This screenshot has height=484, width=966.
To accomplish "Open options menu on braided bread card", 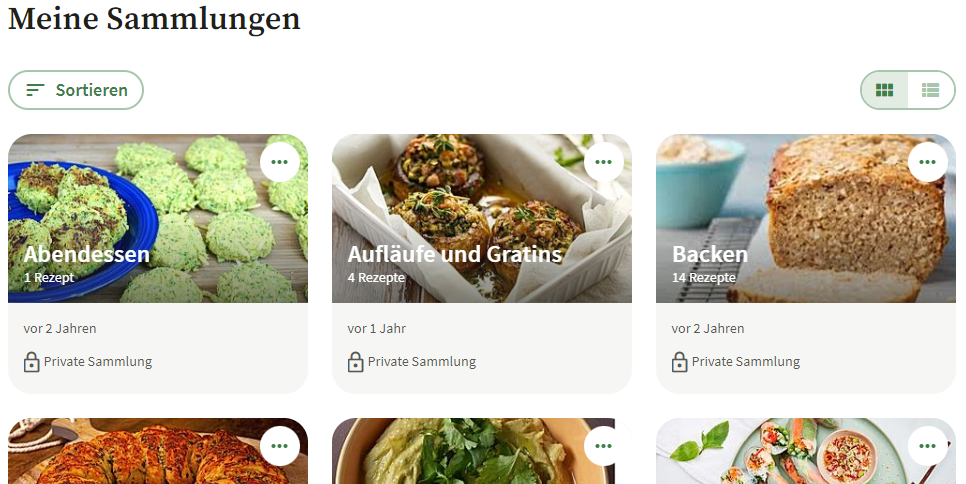I will click(280, 446).
